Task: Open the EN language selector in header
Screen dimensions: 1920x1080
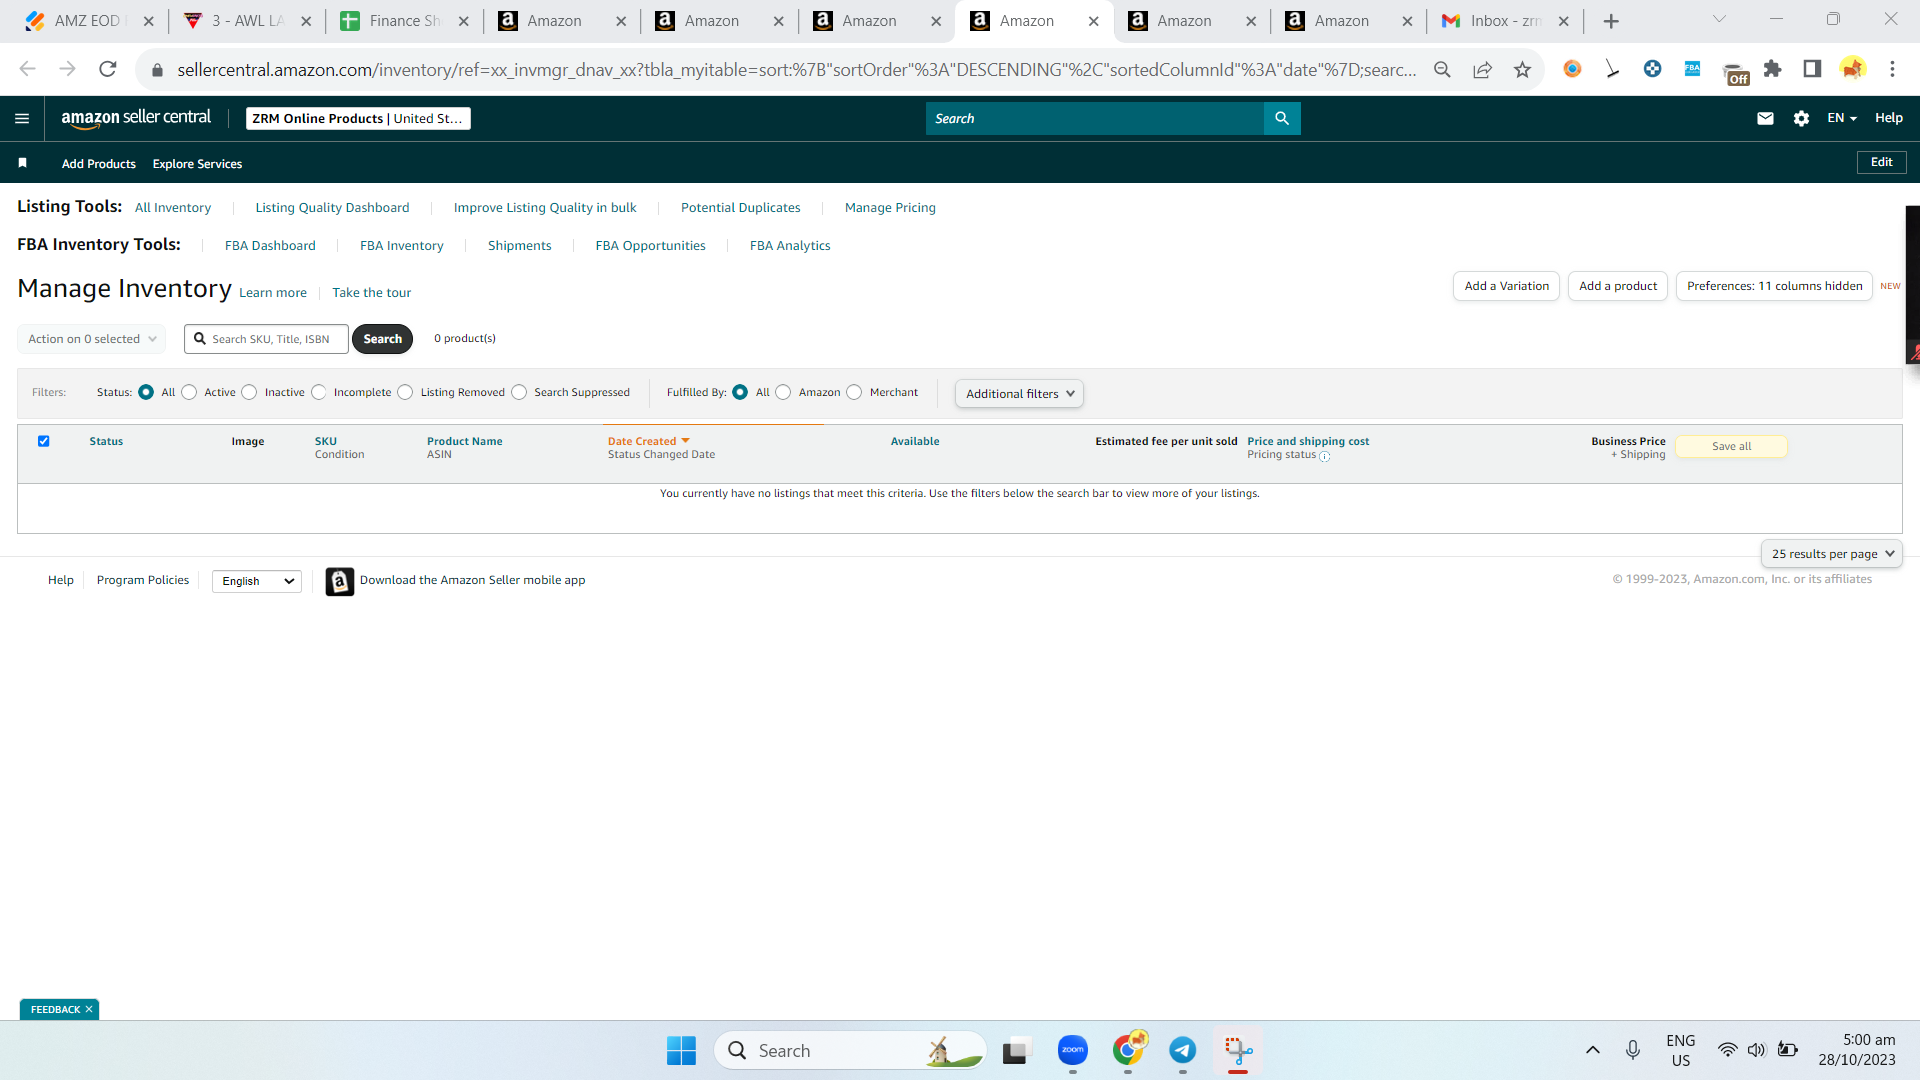Action: 1841,118
